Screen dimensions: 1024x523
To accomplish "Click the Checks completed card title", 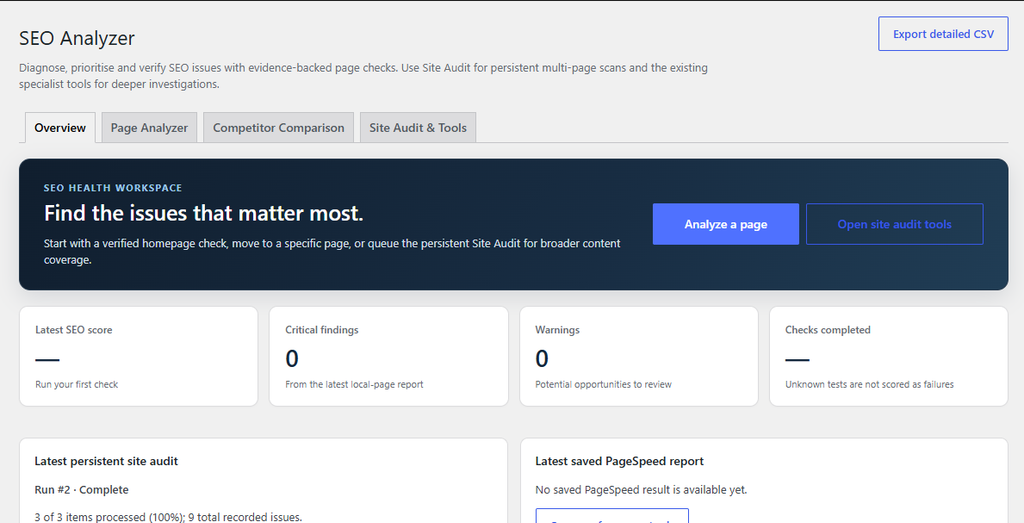I will coord(827,330).
